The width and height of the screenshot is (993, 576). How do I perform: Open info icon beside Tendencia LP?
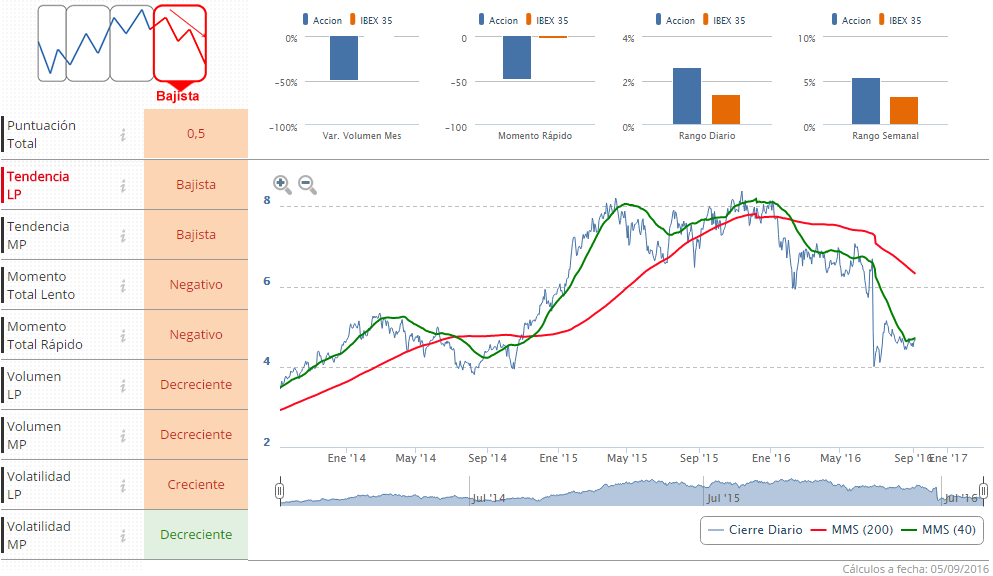coord(123,185)
